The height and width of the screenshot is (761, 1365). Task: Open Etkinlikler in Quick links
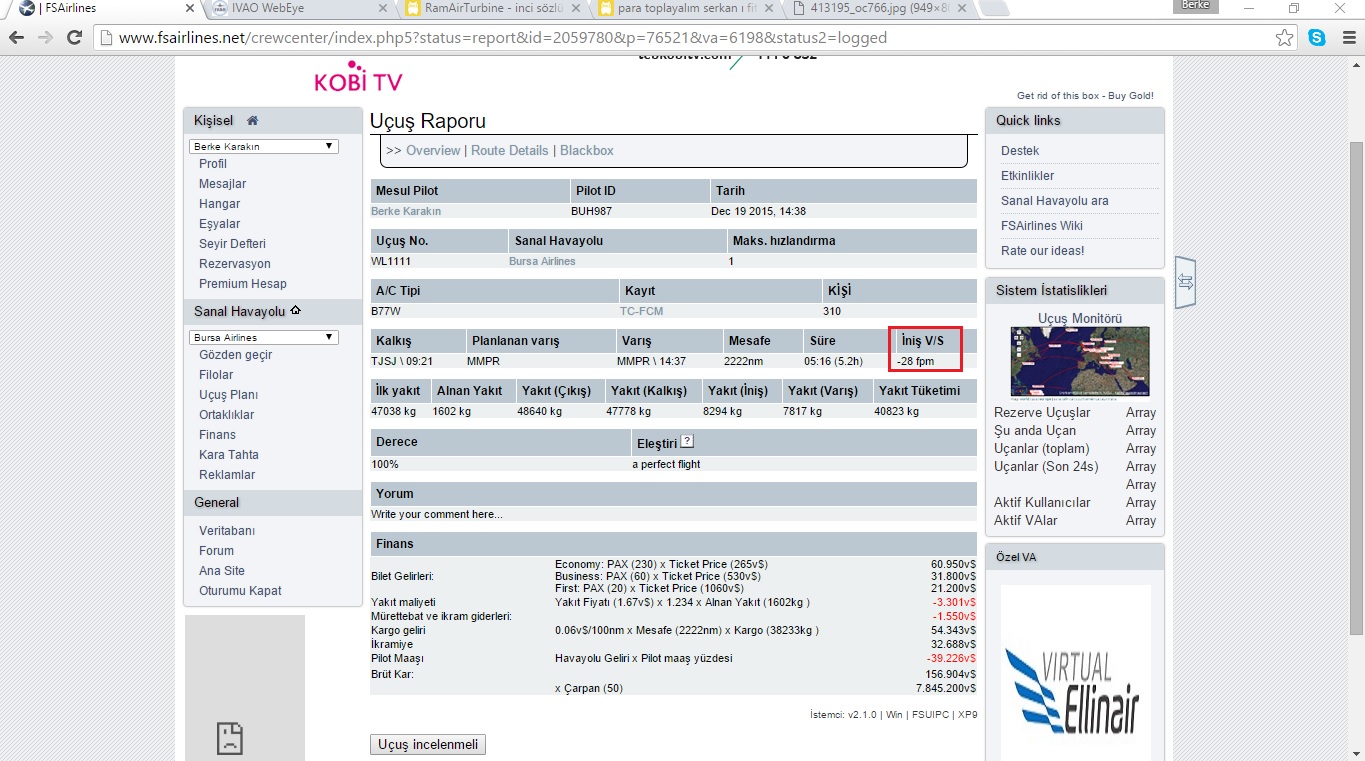coord(1028,176)
